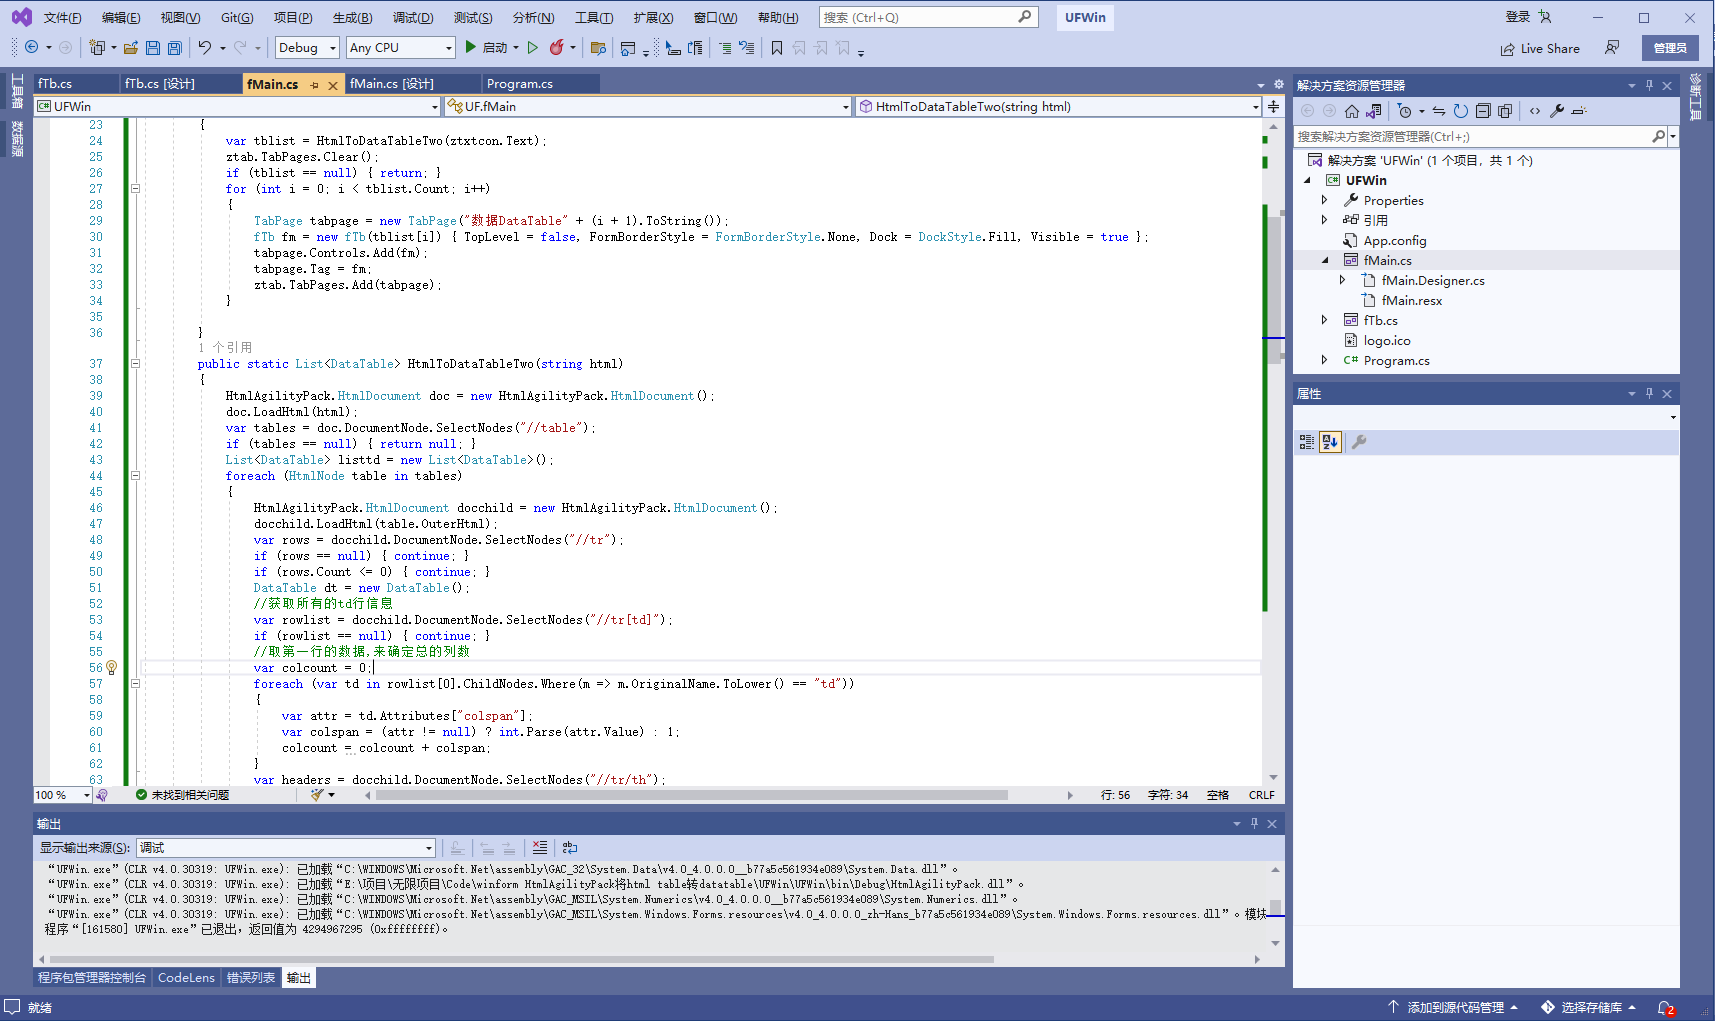Open Properties wrench in Solution Explorer toolbar
Image resolution: width=1715 pixels, height=1021 pixels.
tap(1557, 111)
